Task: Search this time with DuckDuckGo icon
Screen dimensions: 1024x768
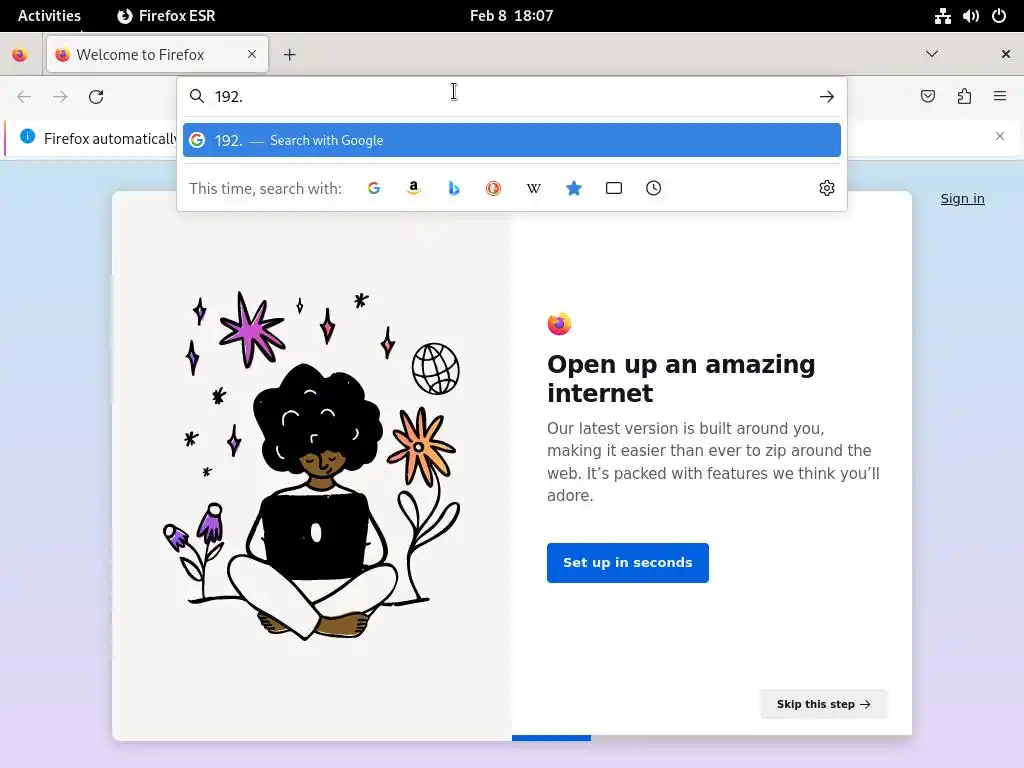Action: click(x=494, y=188)
